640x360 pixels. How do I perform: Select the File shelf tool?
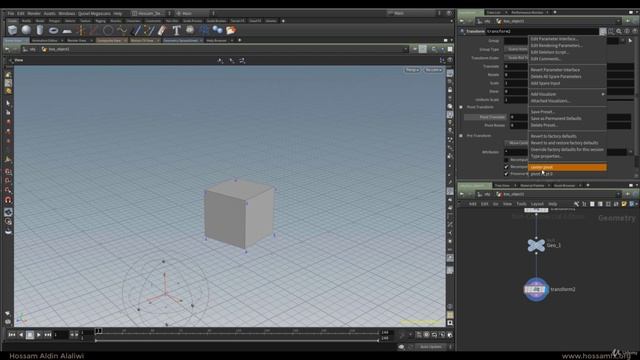231,30
